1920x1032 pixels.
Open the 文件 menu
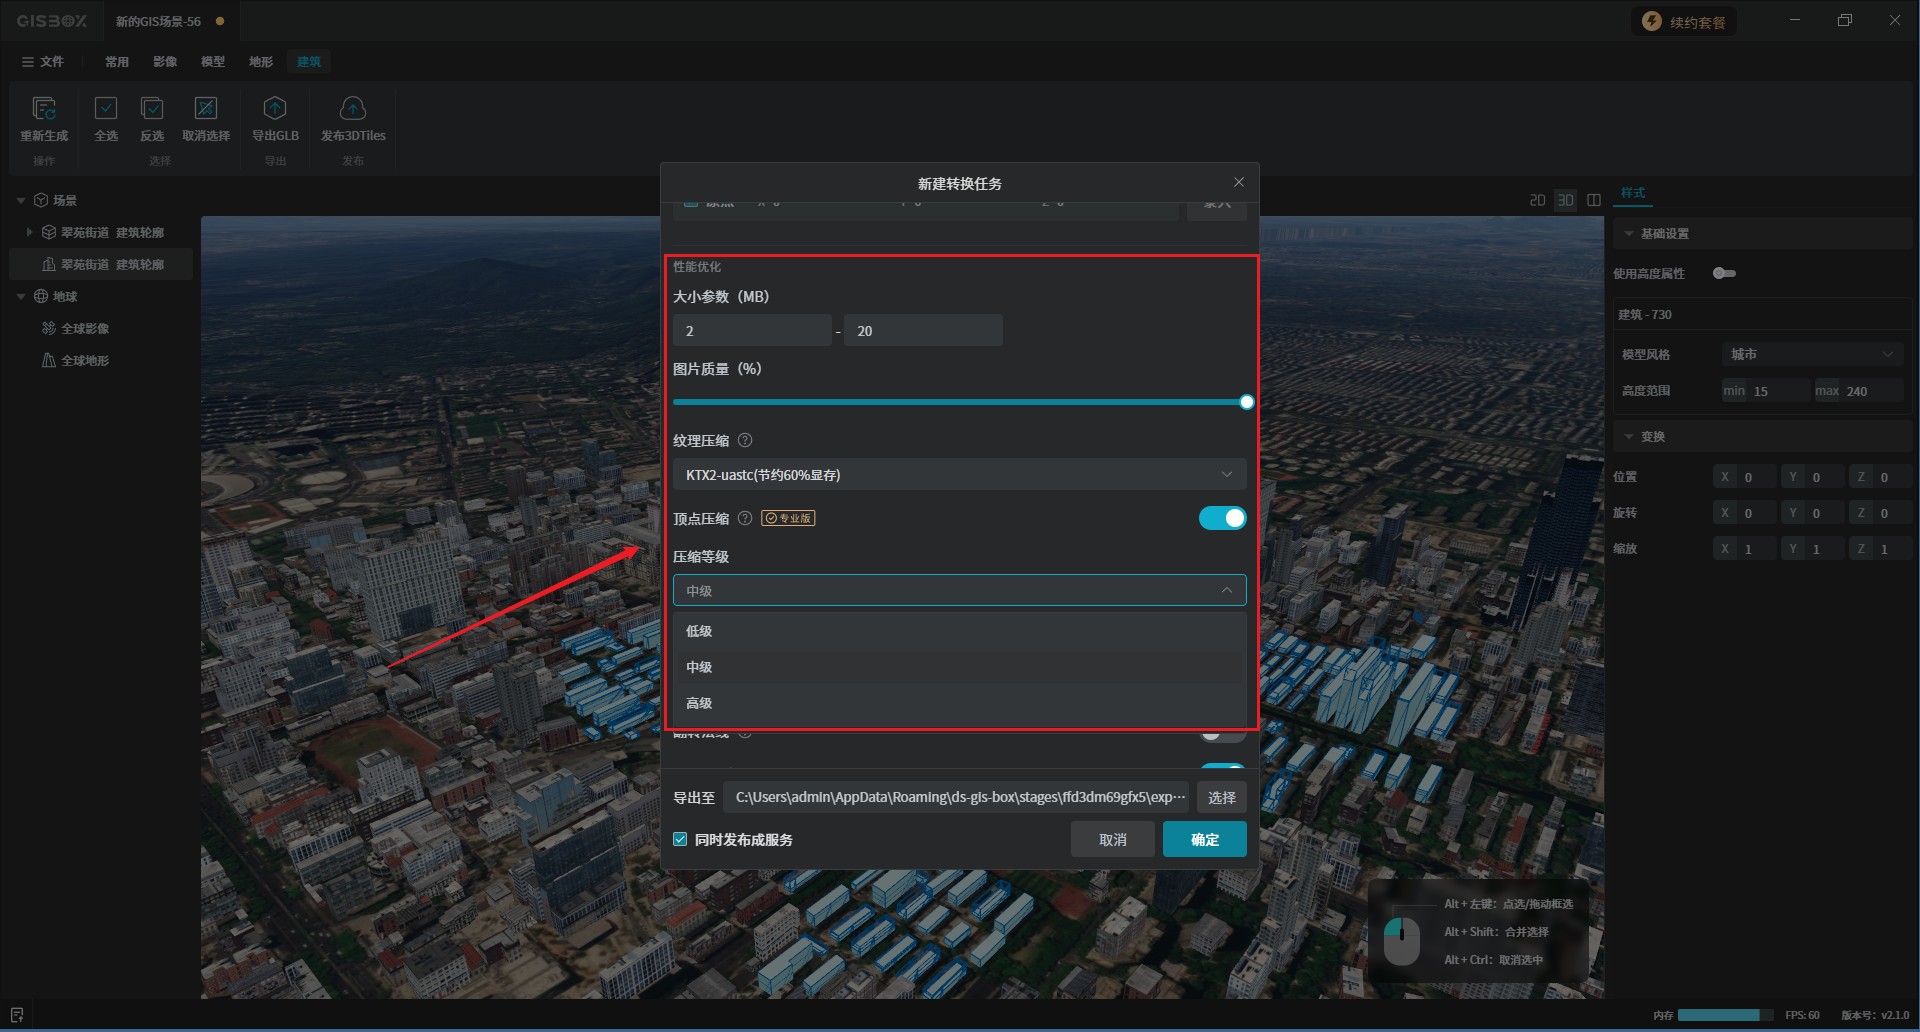click(x=43, y=62)
